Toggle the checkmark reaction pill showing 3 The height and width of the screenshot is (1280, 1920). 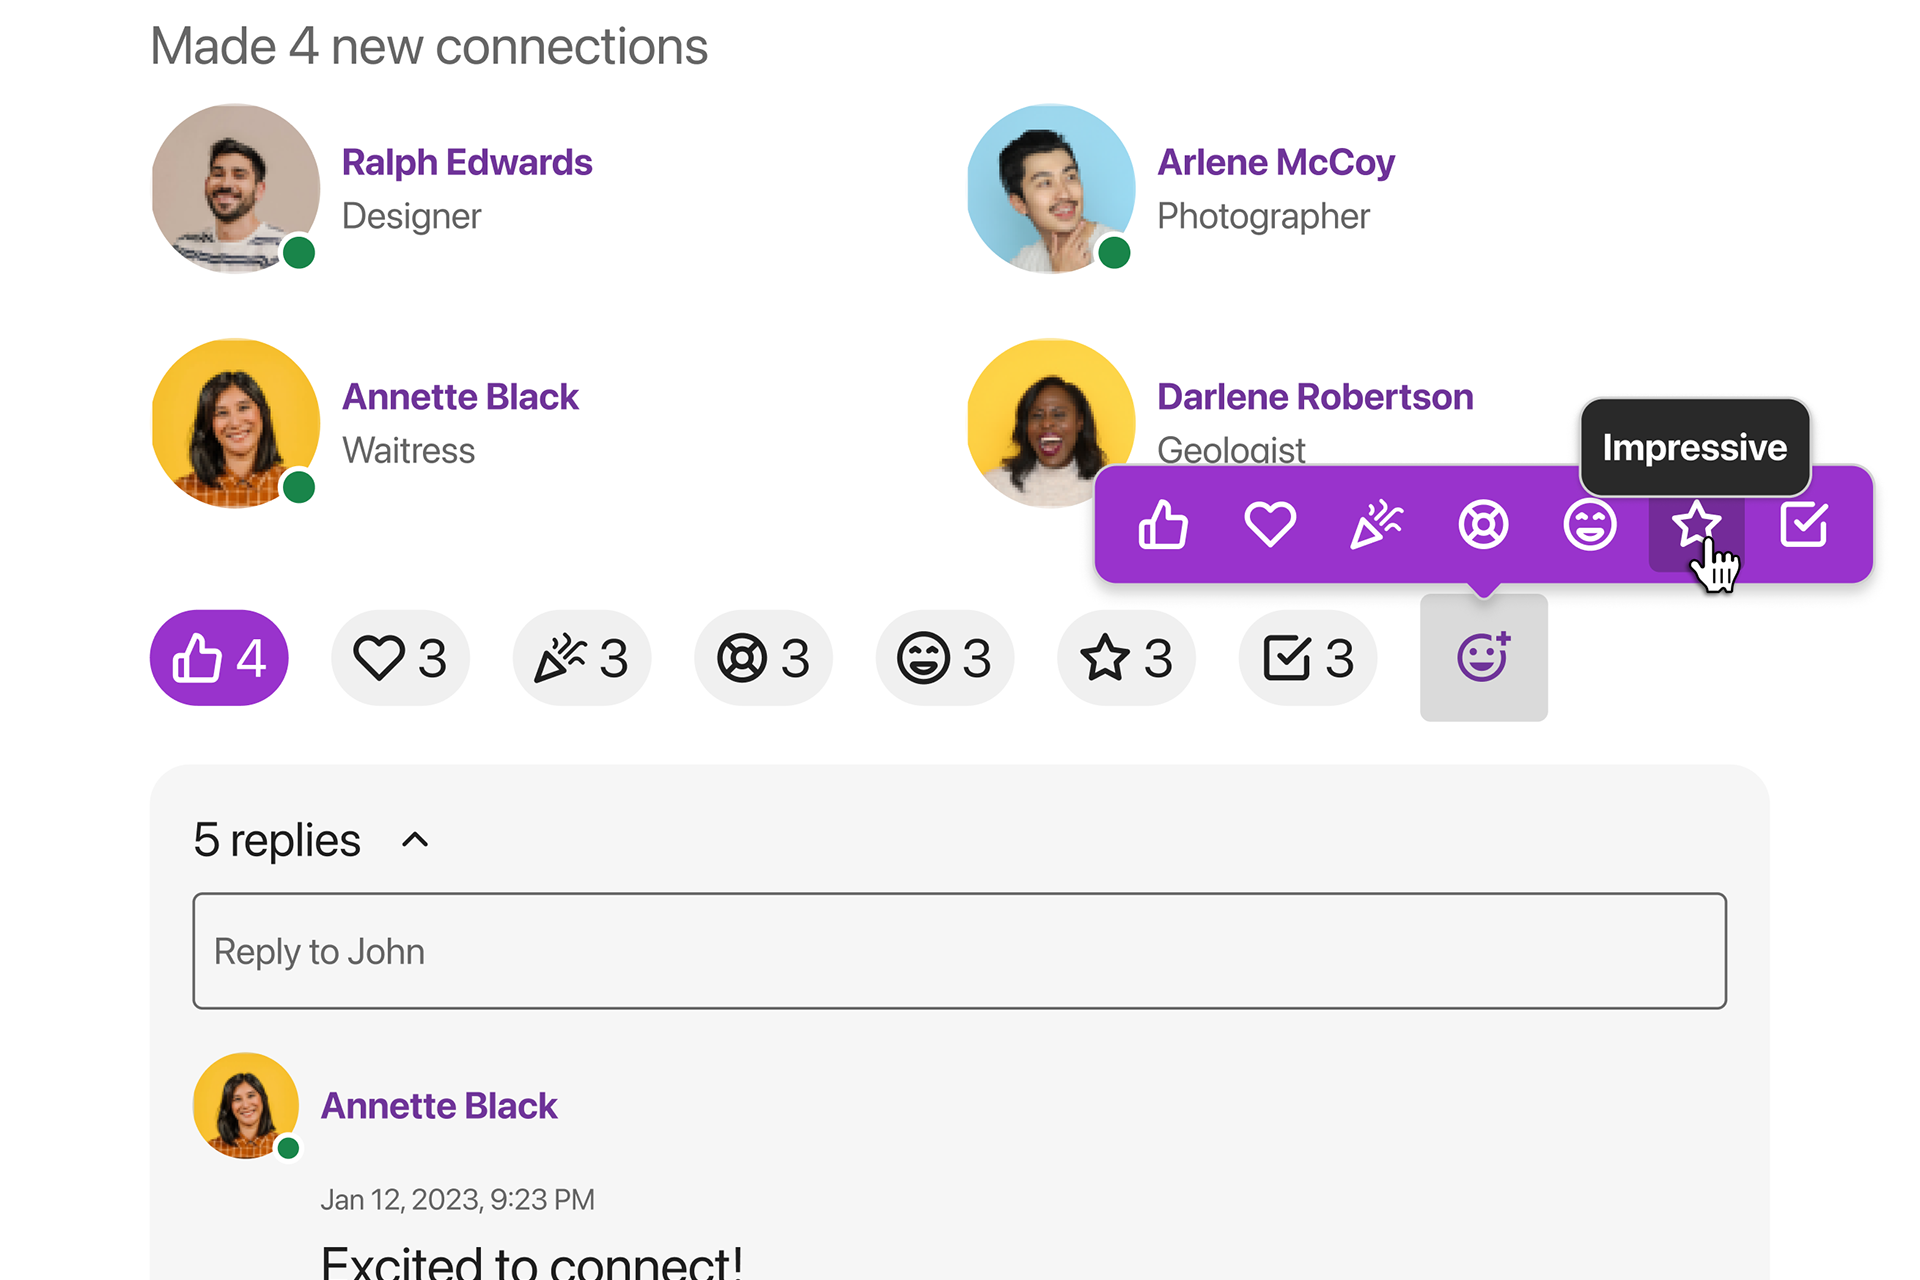click(1308, 658)
